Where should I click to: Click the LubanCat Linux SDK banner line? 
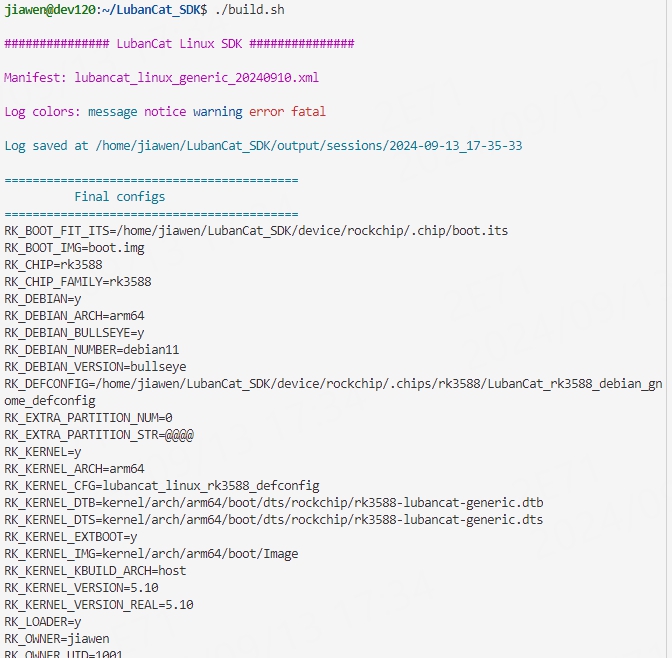180,44
